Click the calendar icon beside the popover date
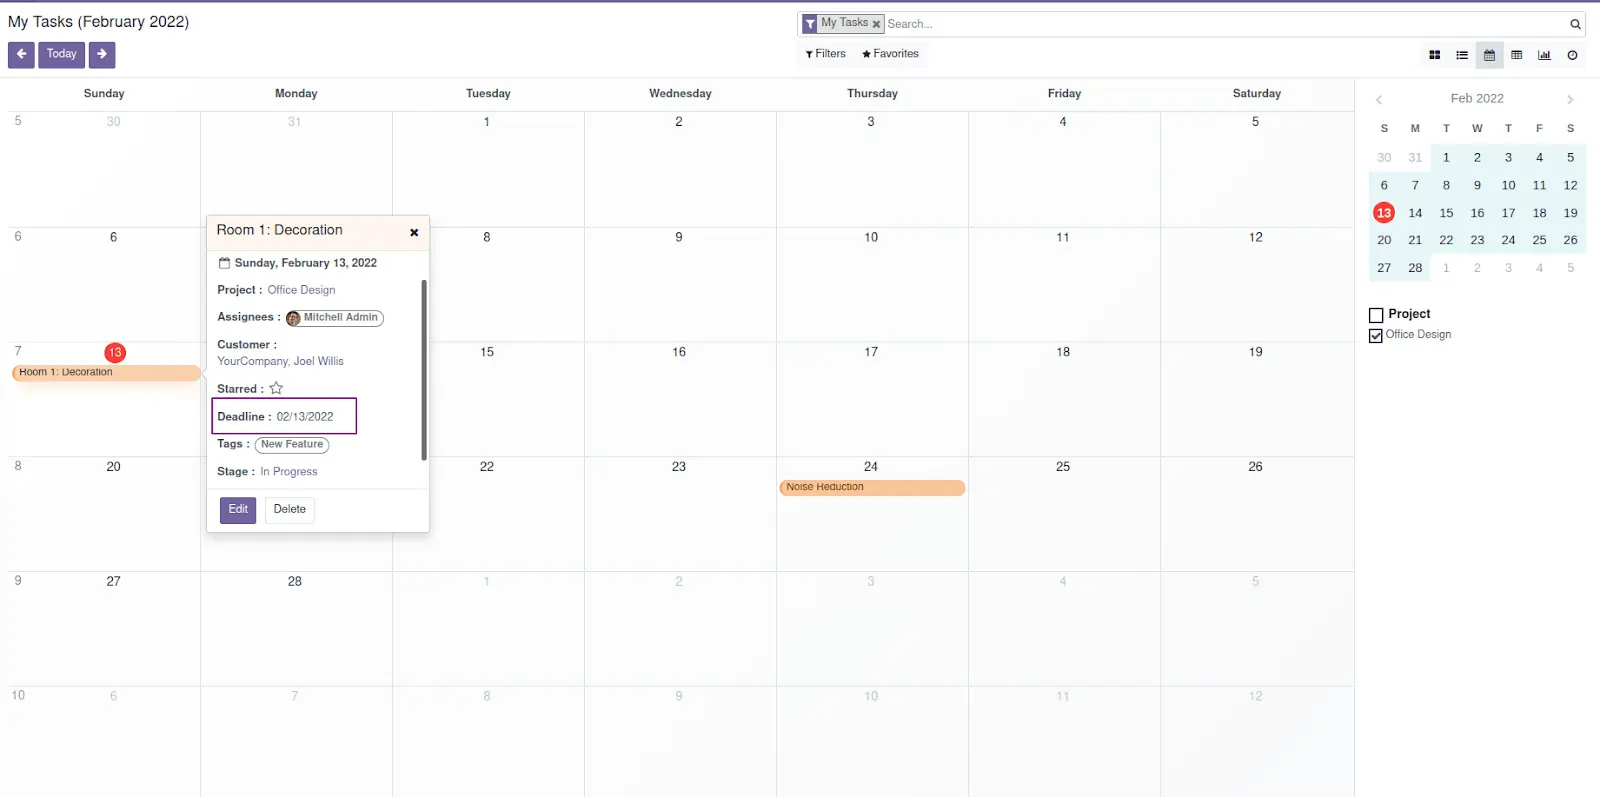 224,263
